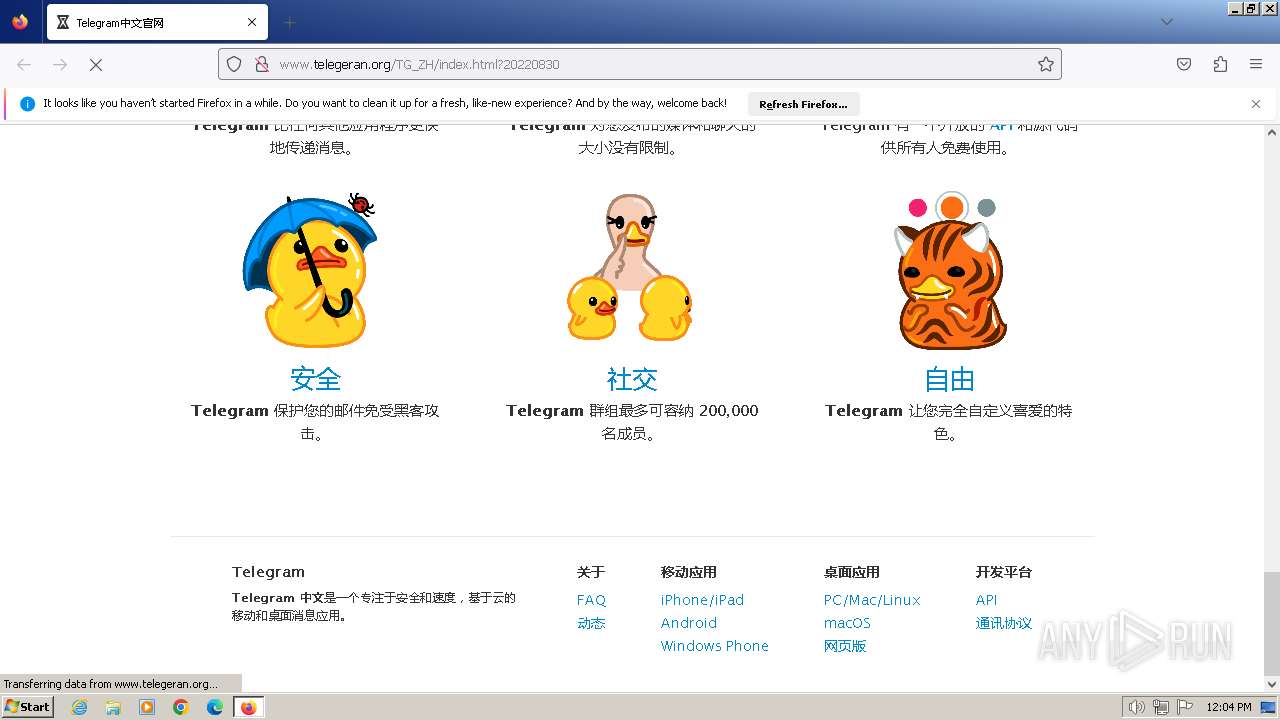Image resolution: width=1280 pixels, height=720 pixels.
Task: Go back to previous page
Action: (x=24, y=64)
